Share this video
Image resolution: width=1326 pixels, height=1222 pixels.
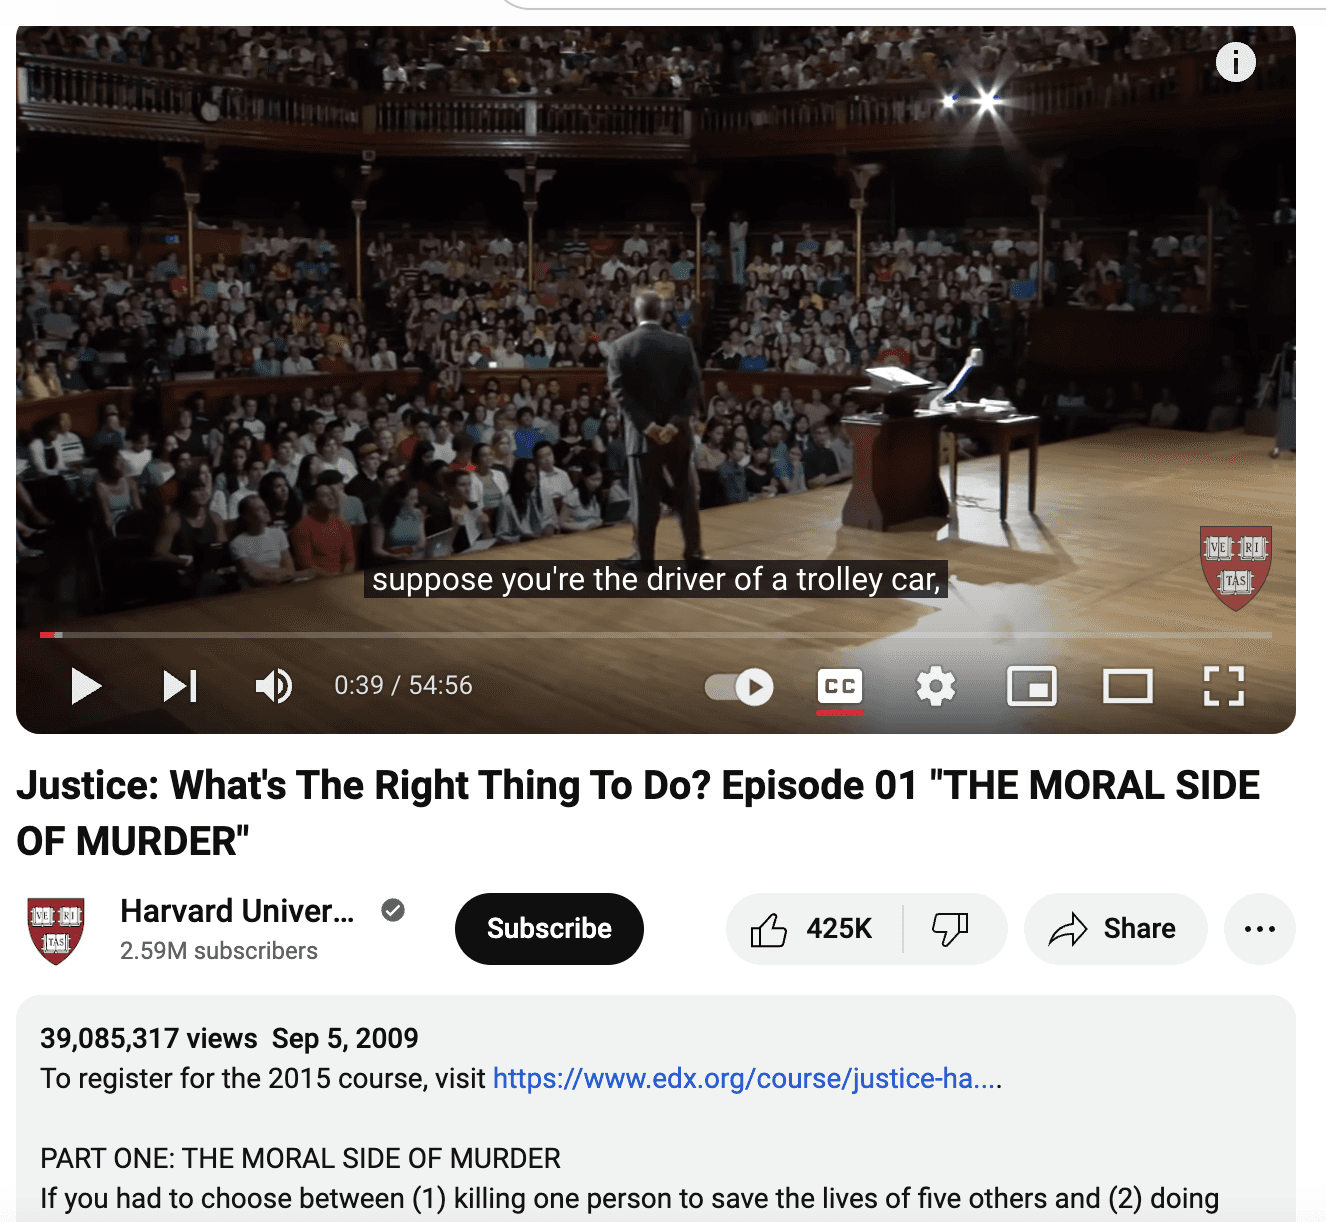click(1115, 929)
